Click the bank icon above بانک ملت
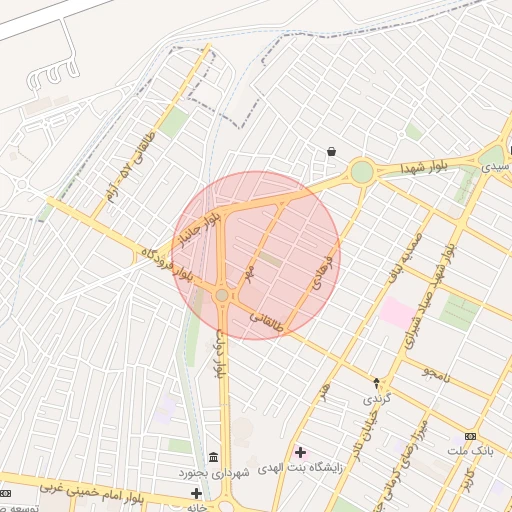 [470, 436]
